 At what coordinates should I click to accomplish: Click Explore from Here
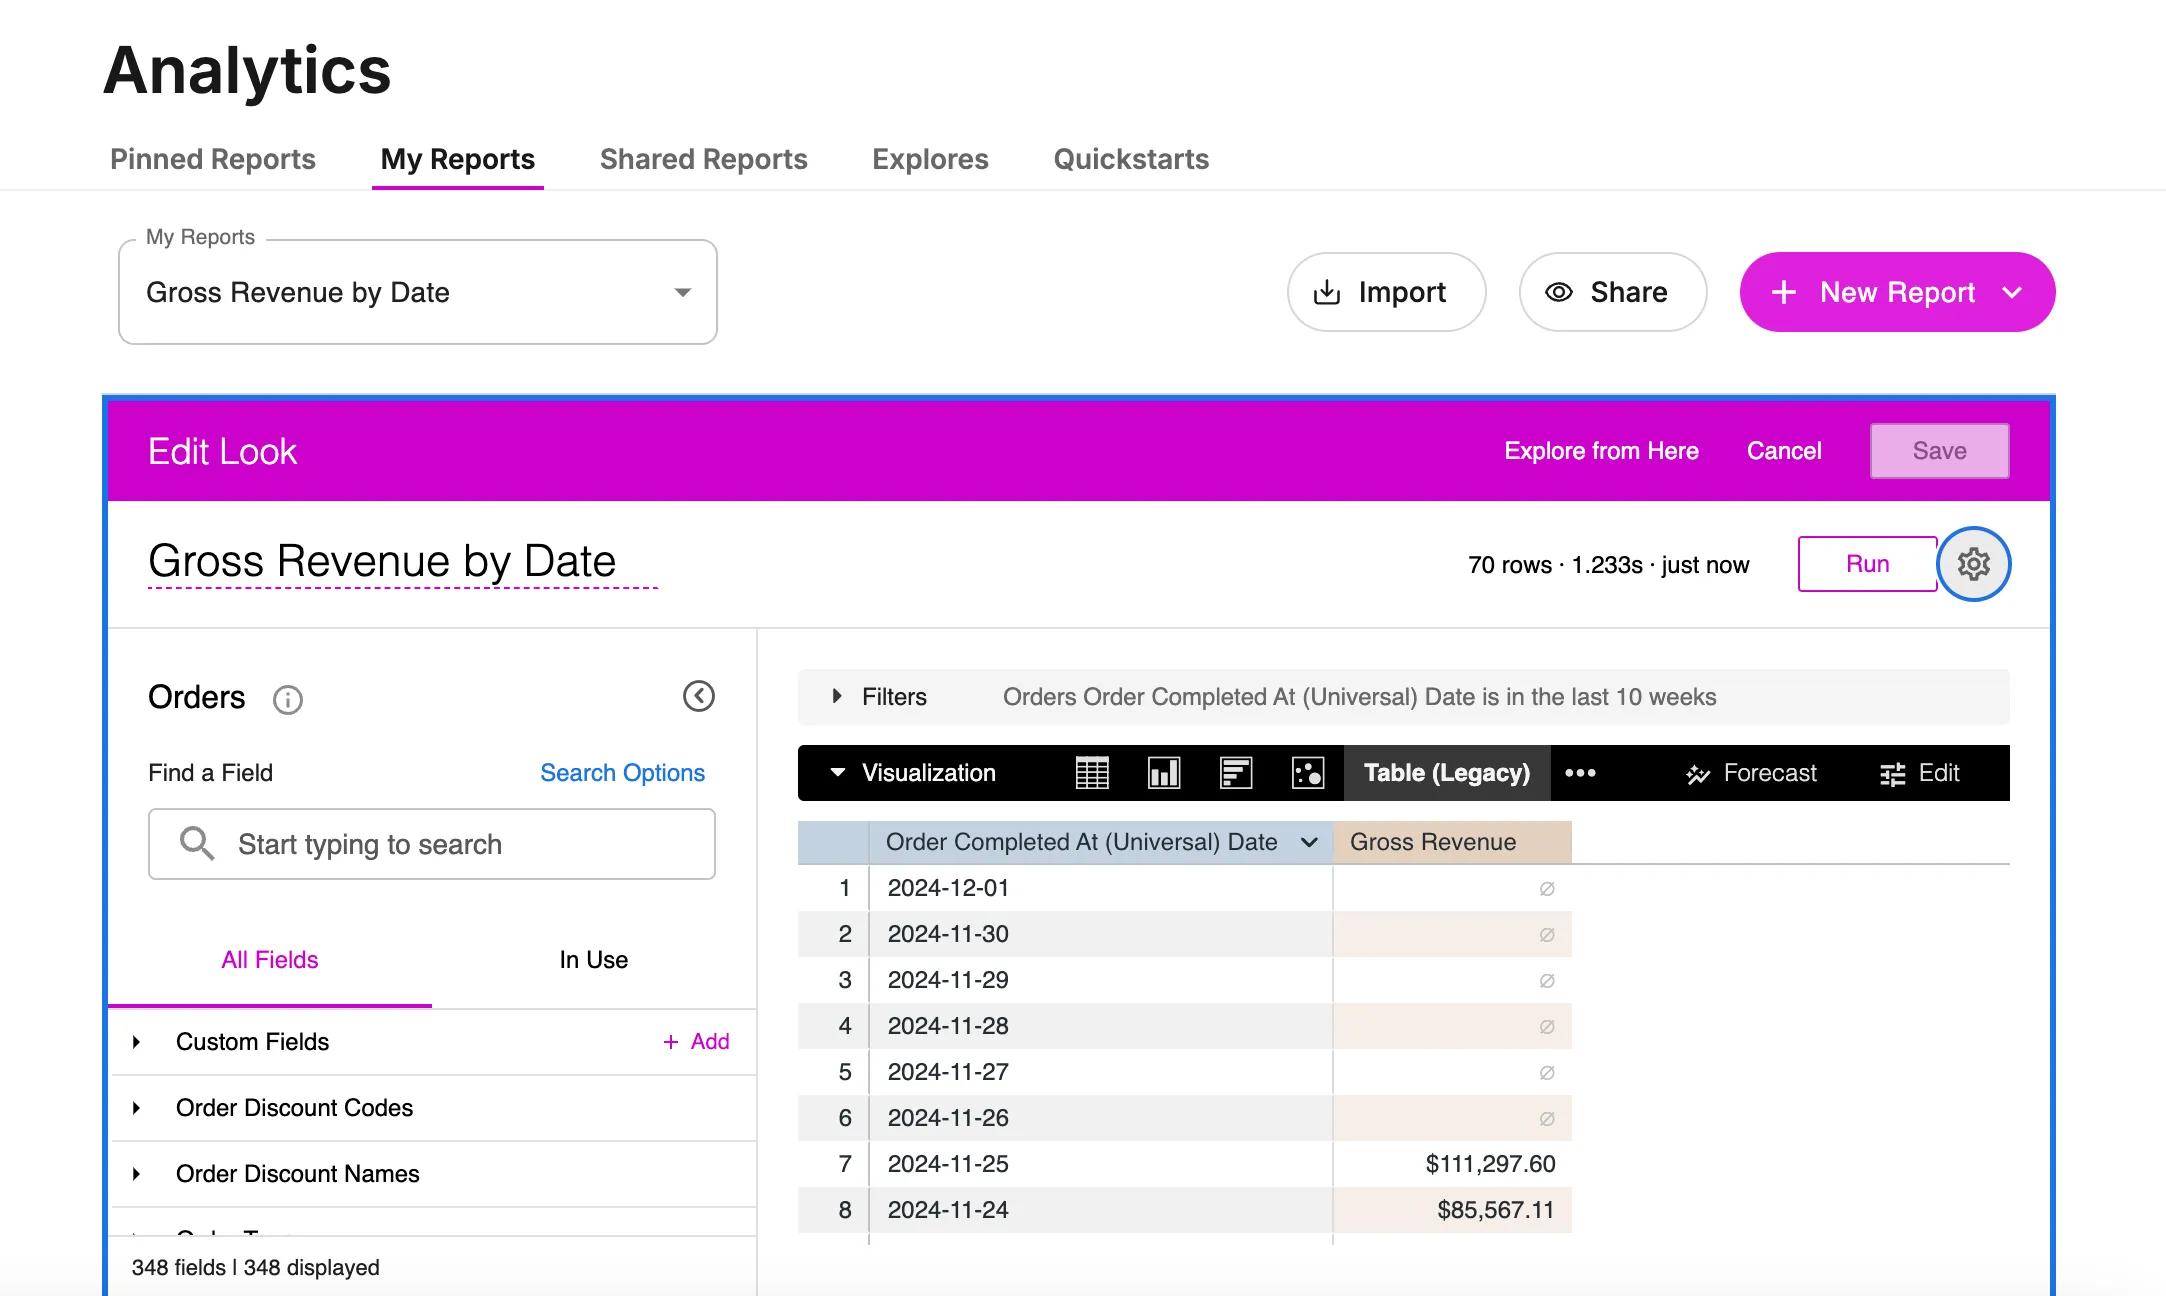(x=1601, y=451)
